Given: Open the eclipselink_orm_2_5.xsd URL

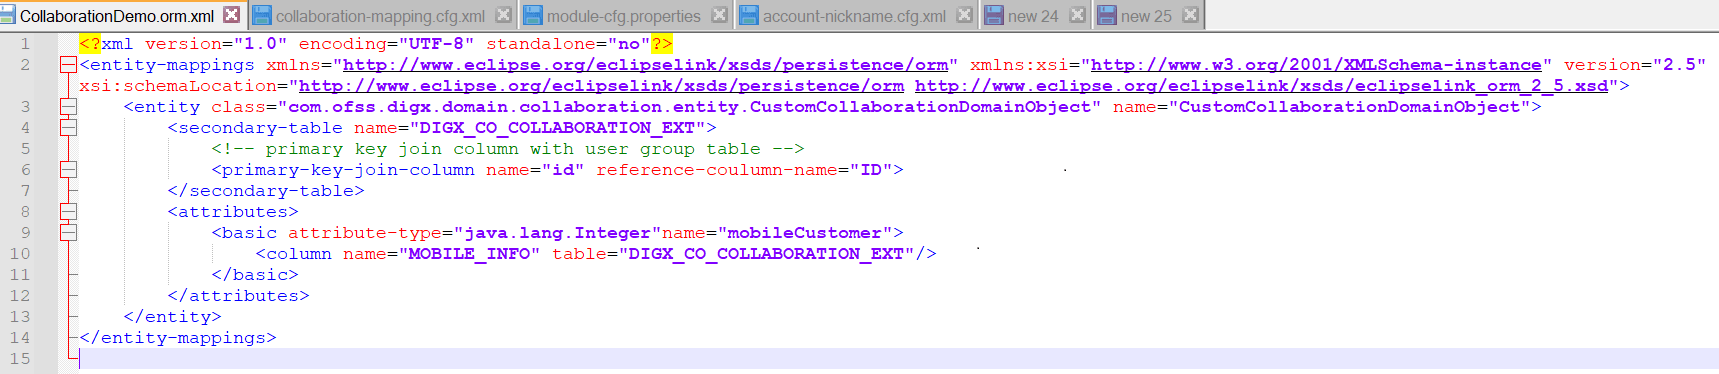Looking at the screenshot, I should [1261, 86].
